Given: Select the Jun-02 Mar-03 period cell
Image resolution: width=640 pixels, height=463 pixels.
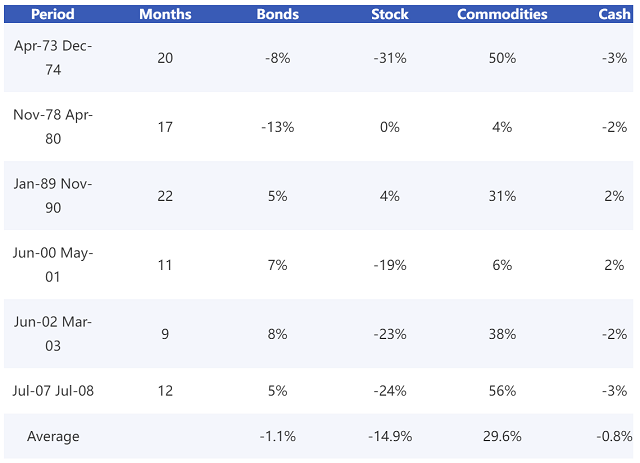Looking at the screenshot, I should coord(53,334).
